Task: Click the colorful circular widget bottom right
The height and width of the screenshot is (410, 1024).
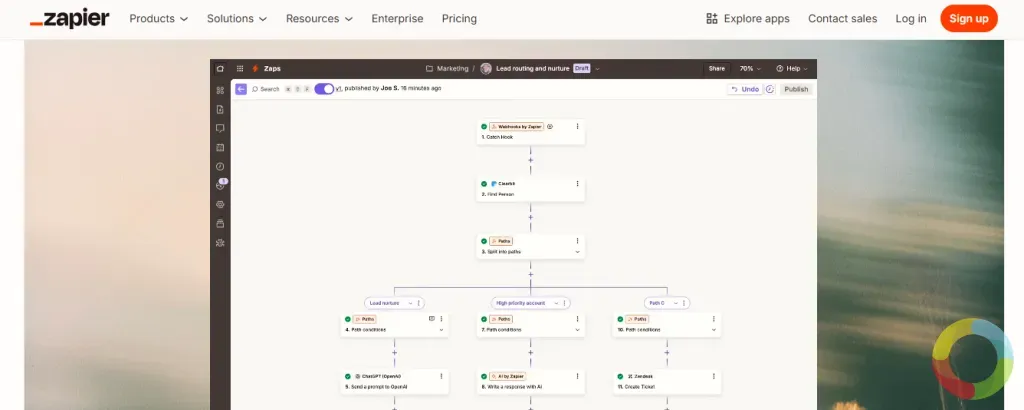Action: (972, 358)
